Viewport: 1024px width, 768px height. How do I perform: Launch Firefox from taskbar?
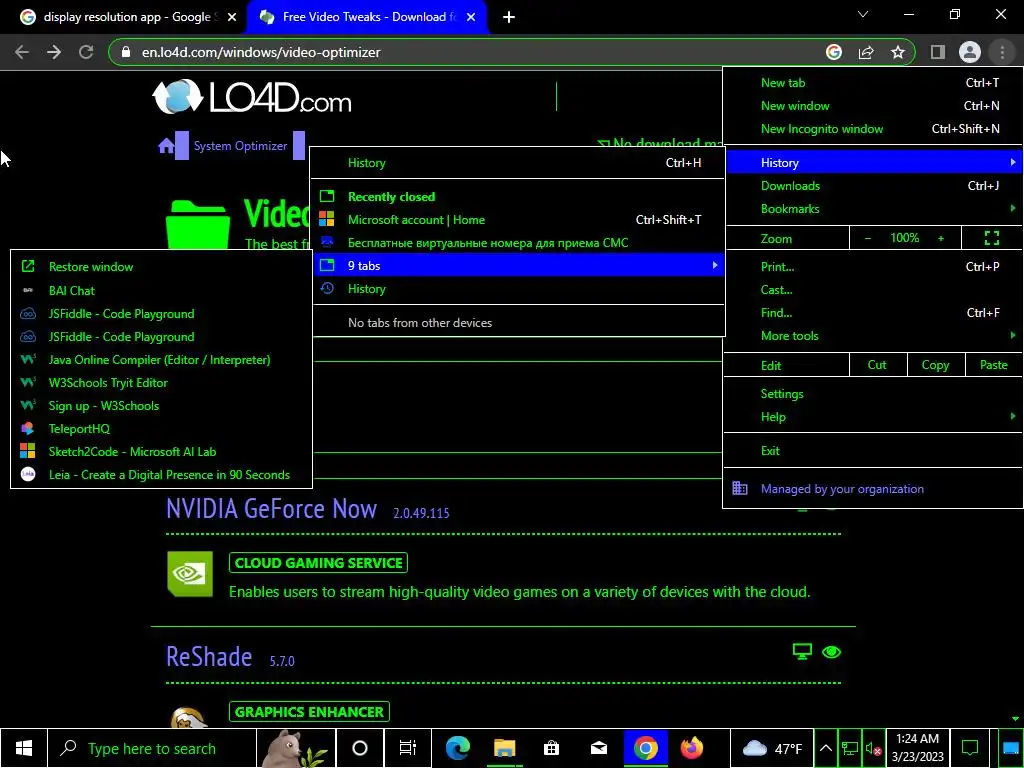[x=692, y=748]
